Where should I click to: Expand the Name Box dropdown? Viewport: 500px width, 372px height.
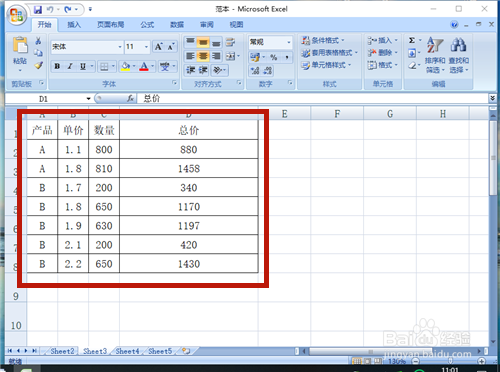[x=88, y=99]
